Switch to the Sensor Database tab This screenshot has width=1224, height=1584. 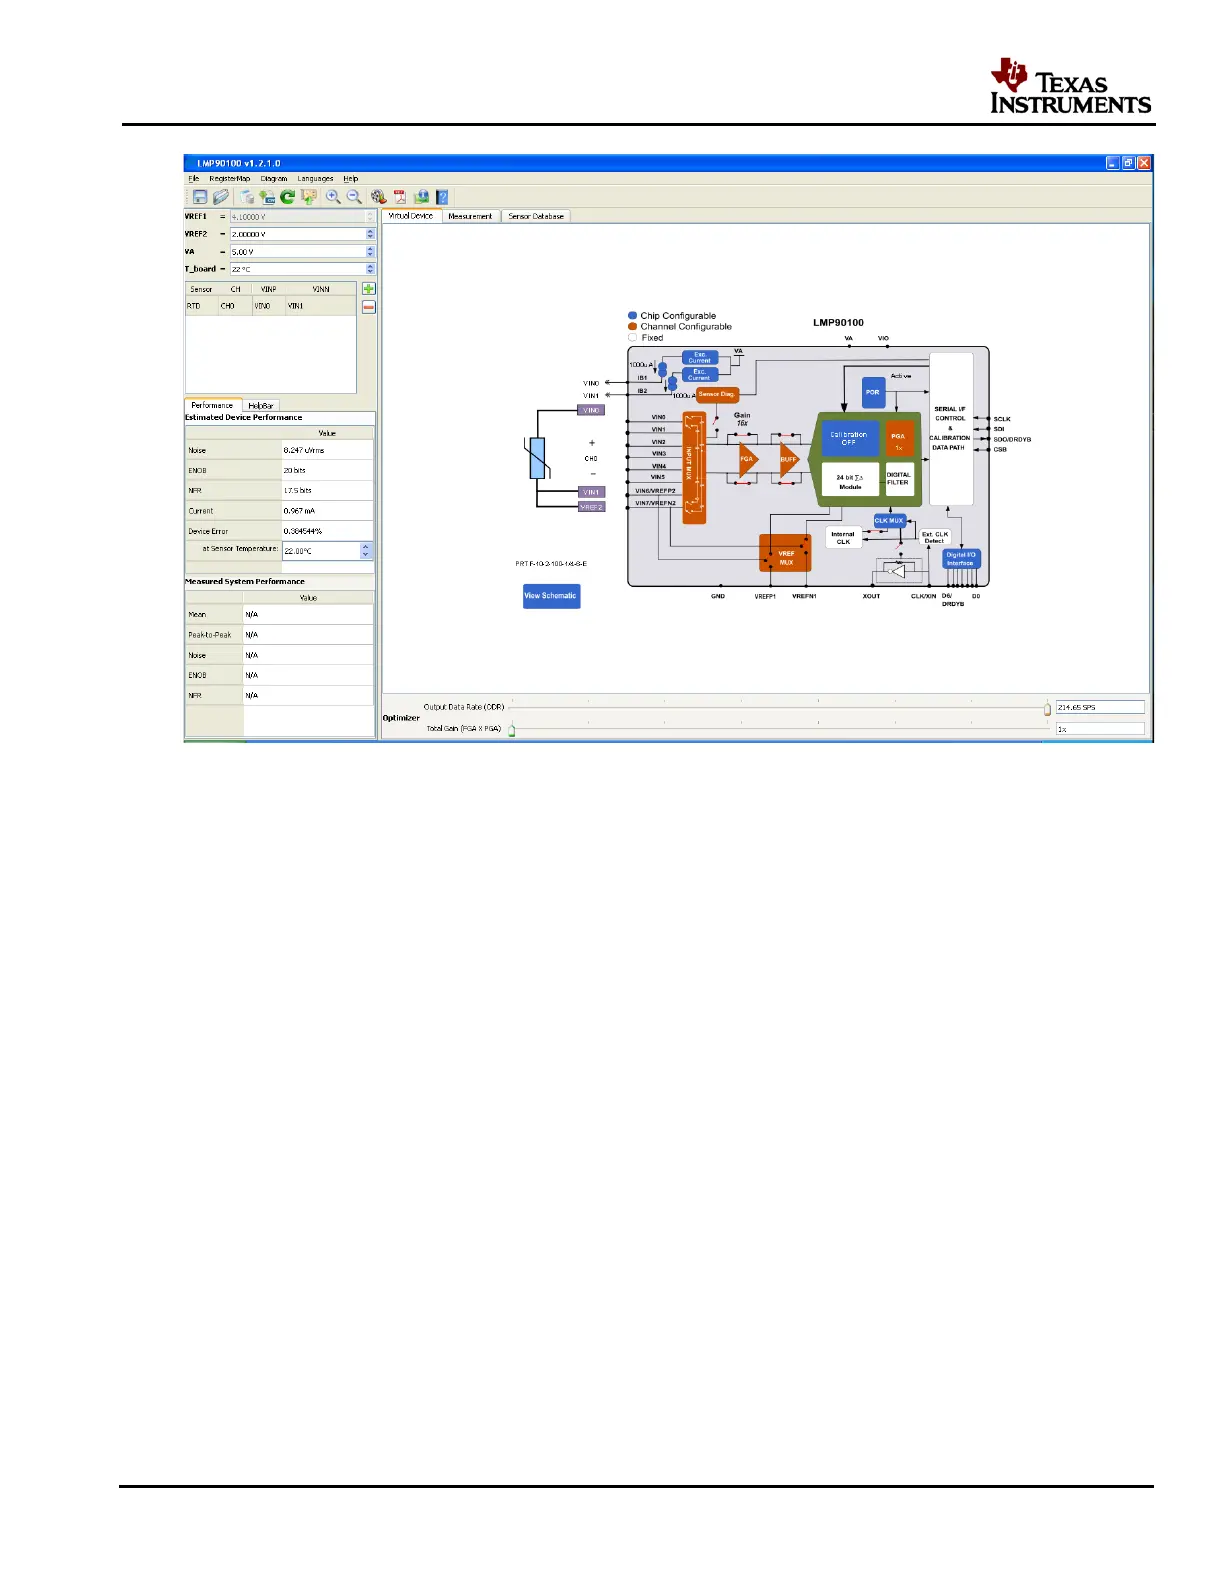(536, 216)
